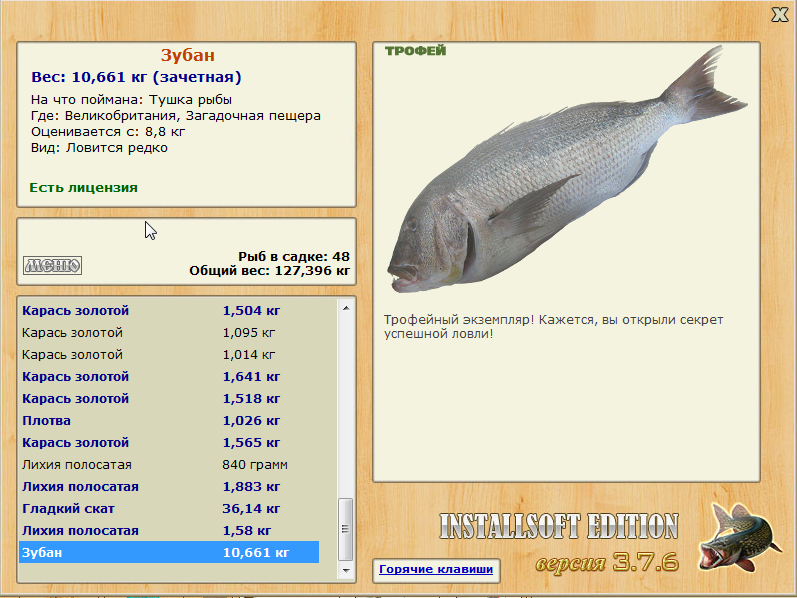Click the fish list scrollbar thumb

[346, 529]
